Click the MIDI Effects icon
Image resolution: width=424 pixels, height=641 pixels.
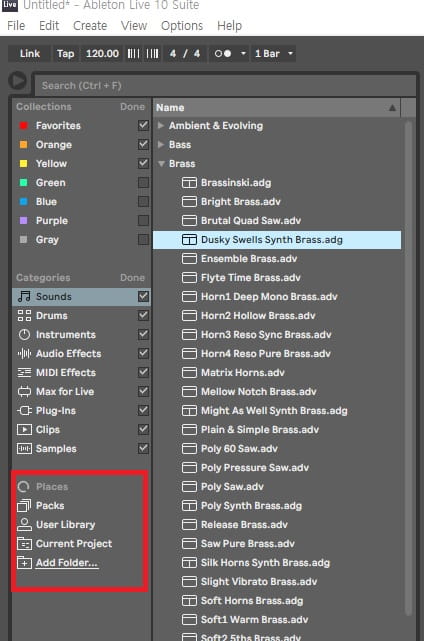tap(24, 372)
